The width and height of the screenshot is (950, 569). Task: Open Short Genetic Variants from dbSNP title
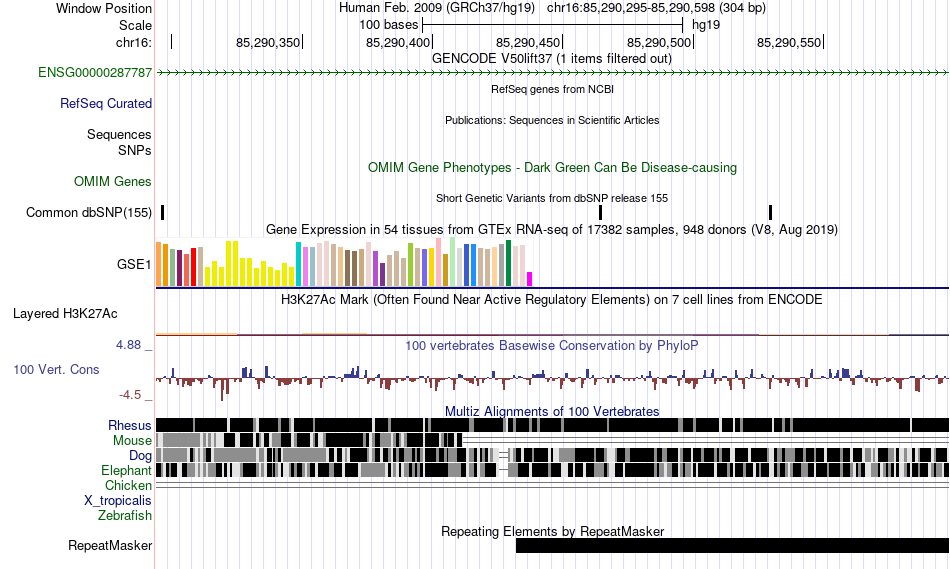tap(552, 198)
